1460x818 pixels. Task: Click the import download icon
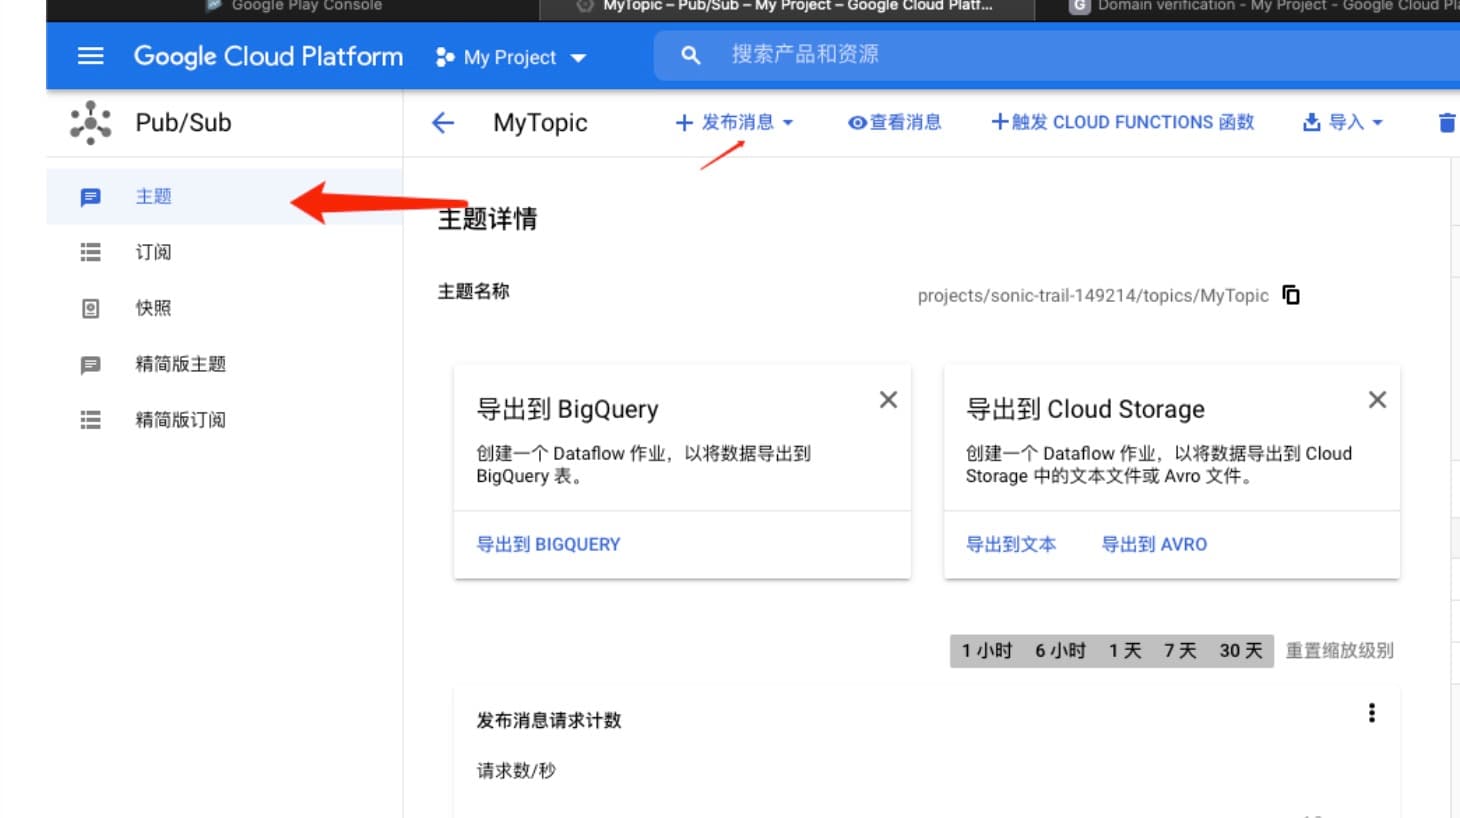click(x=1312, y=123)
